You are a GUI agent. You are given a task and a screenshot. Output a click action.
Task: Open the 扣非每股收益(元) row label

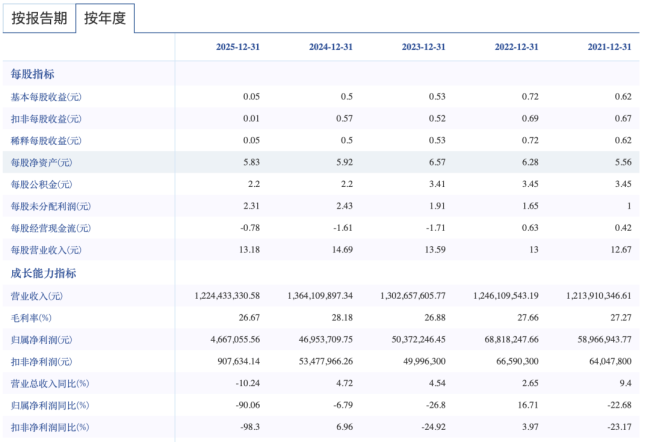click(46, 119)
